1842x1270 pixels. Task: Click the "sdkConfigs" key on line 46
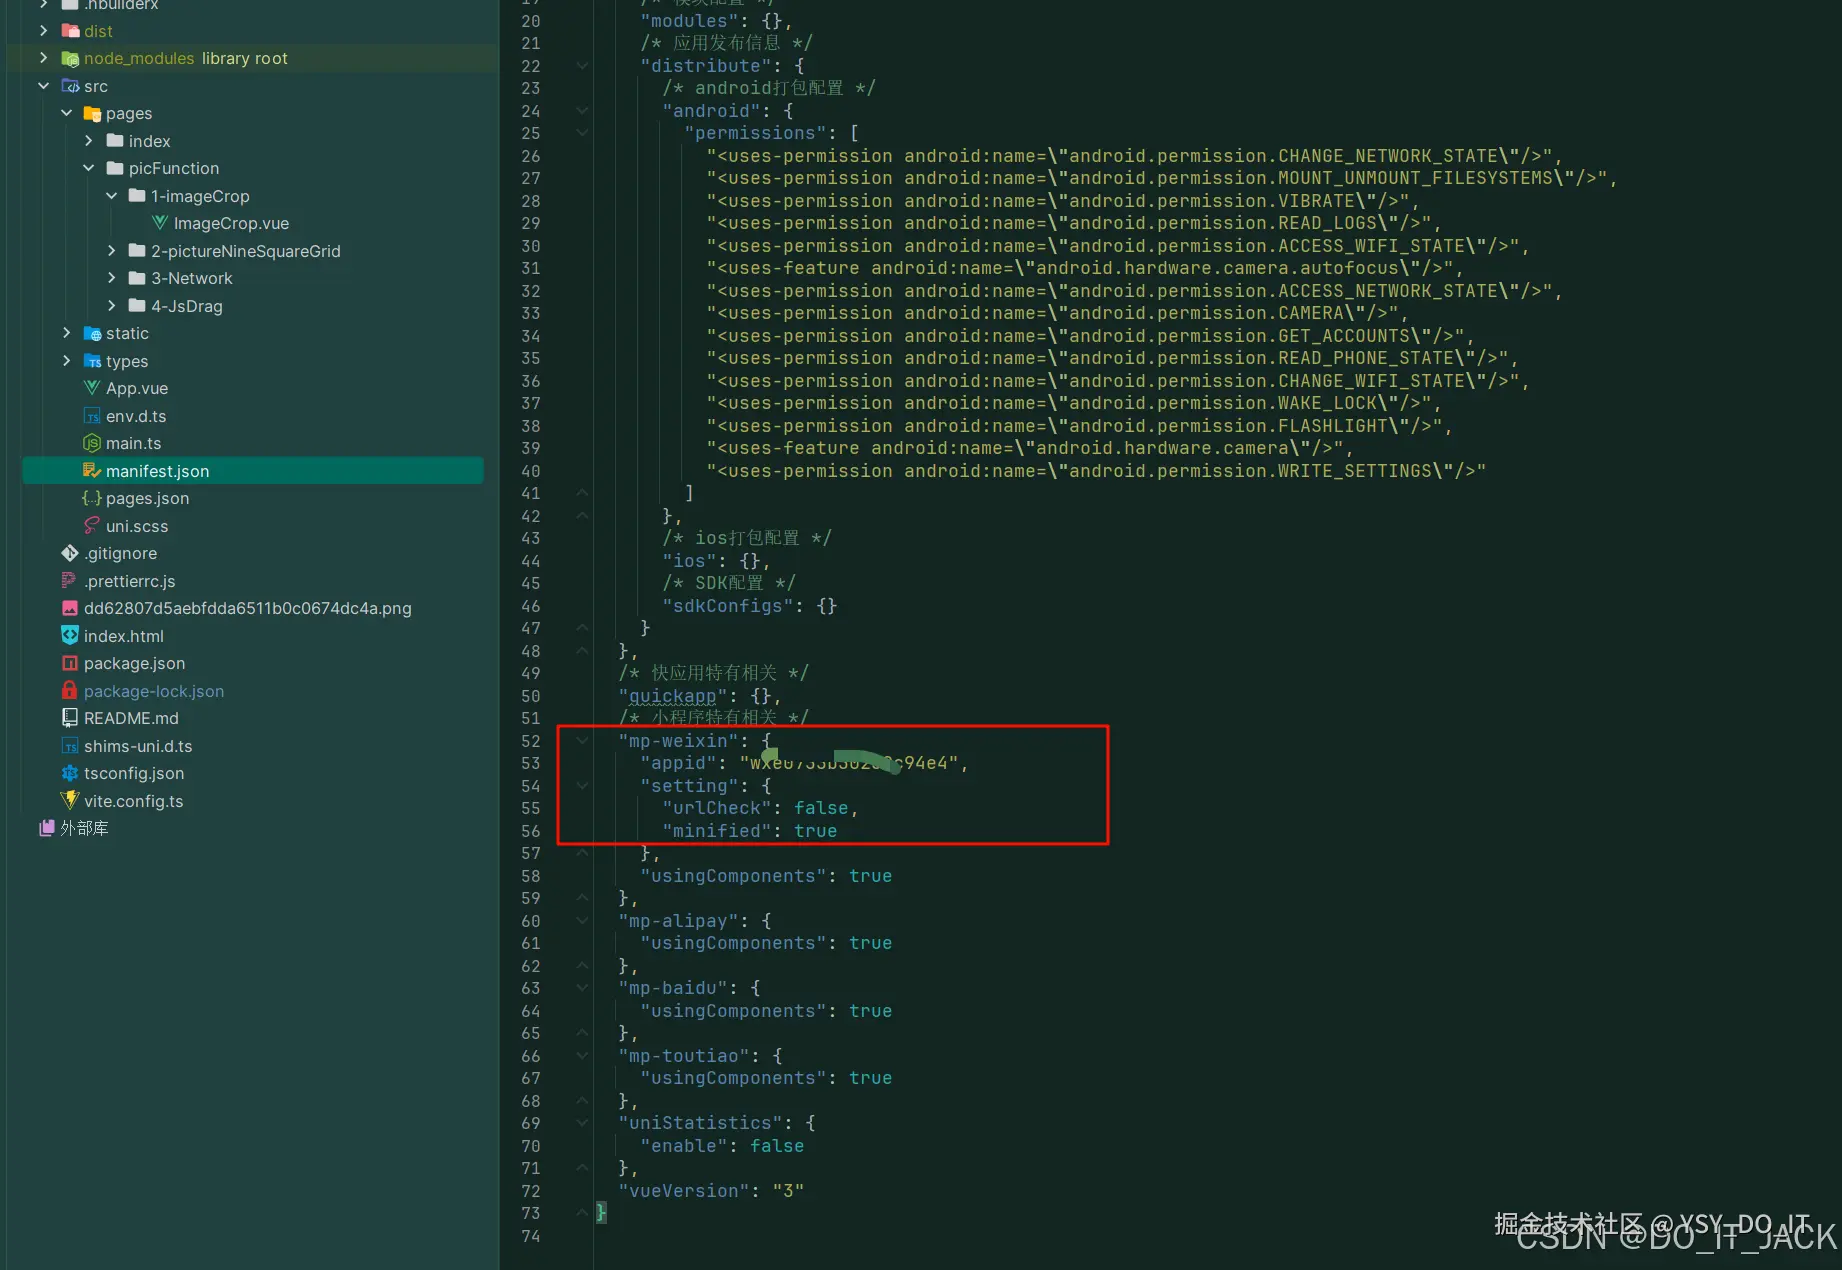(728, 606)
